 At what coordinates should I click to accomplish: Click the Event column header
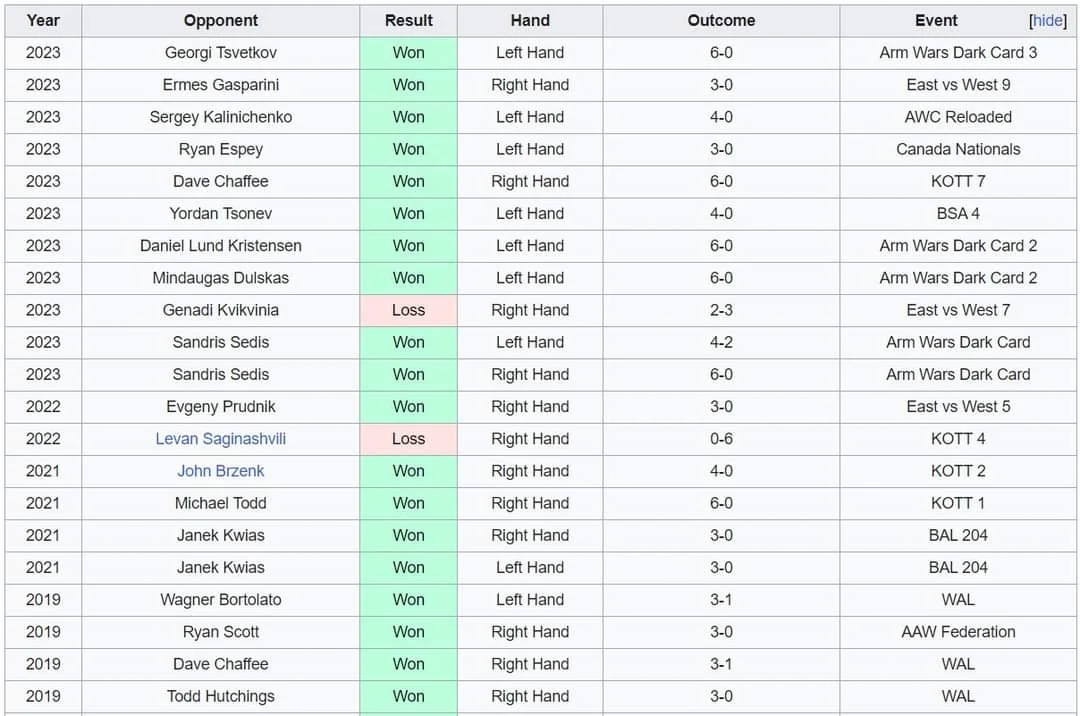(936, 20)
